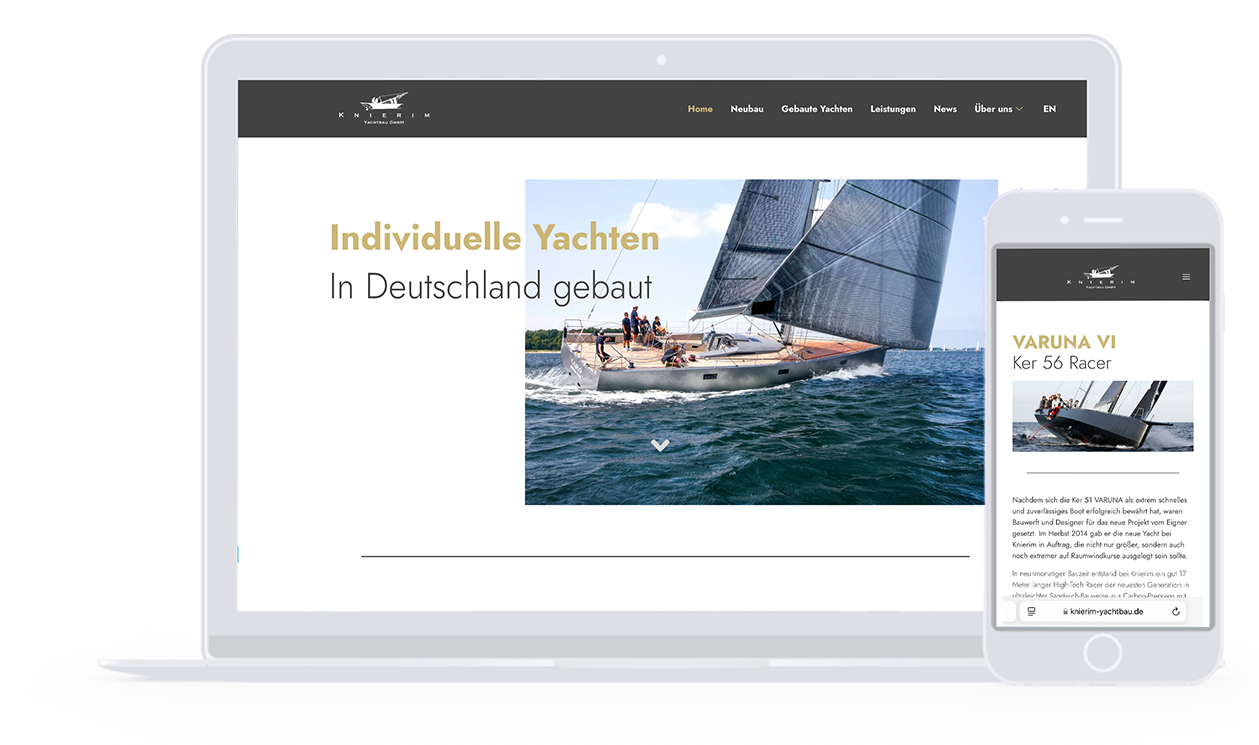Switch language to EN
This screenshot has width=1259, height=745.
[x=1049, y=109]
